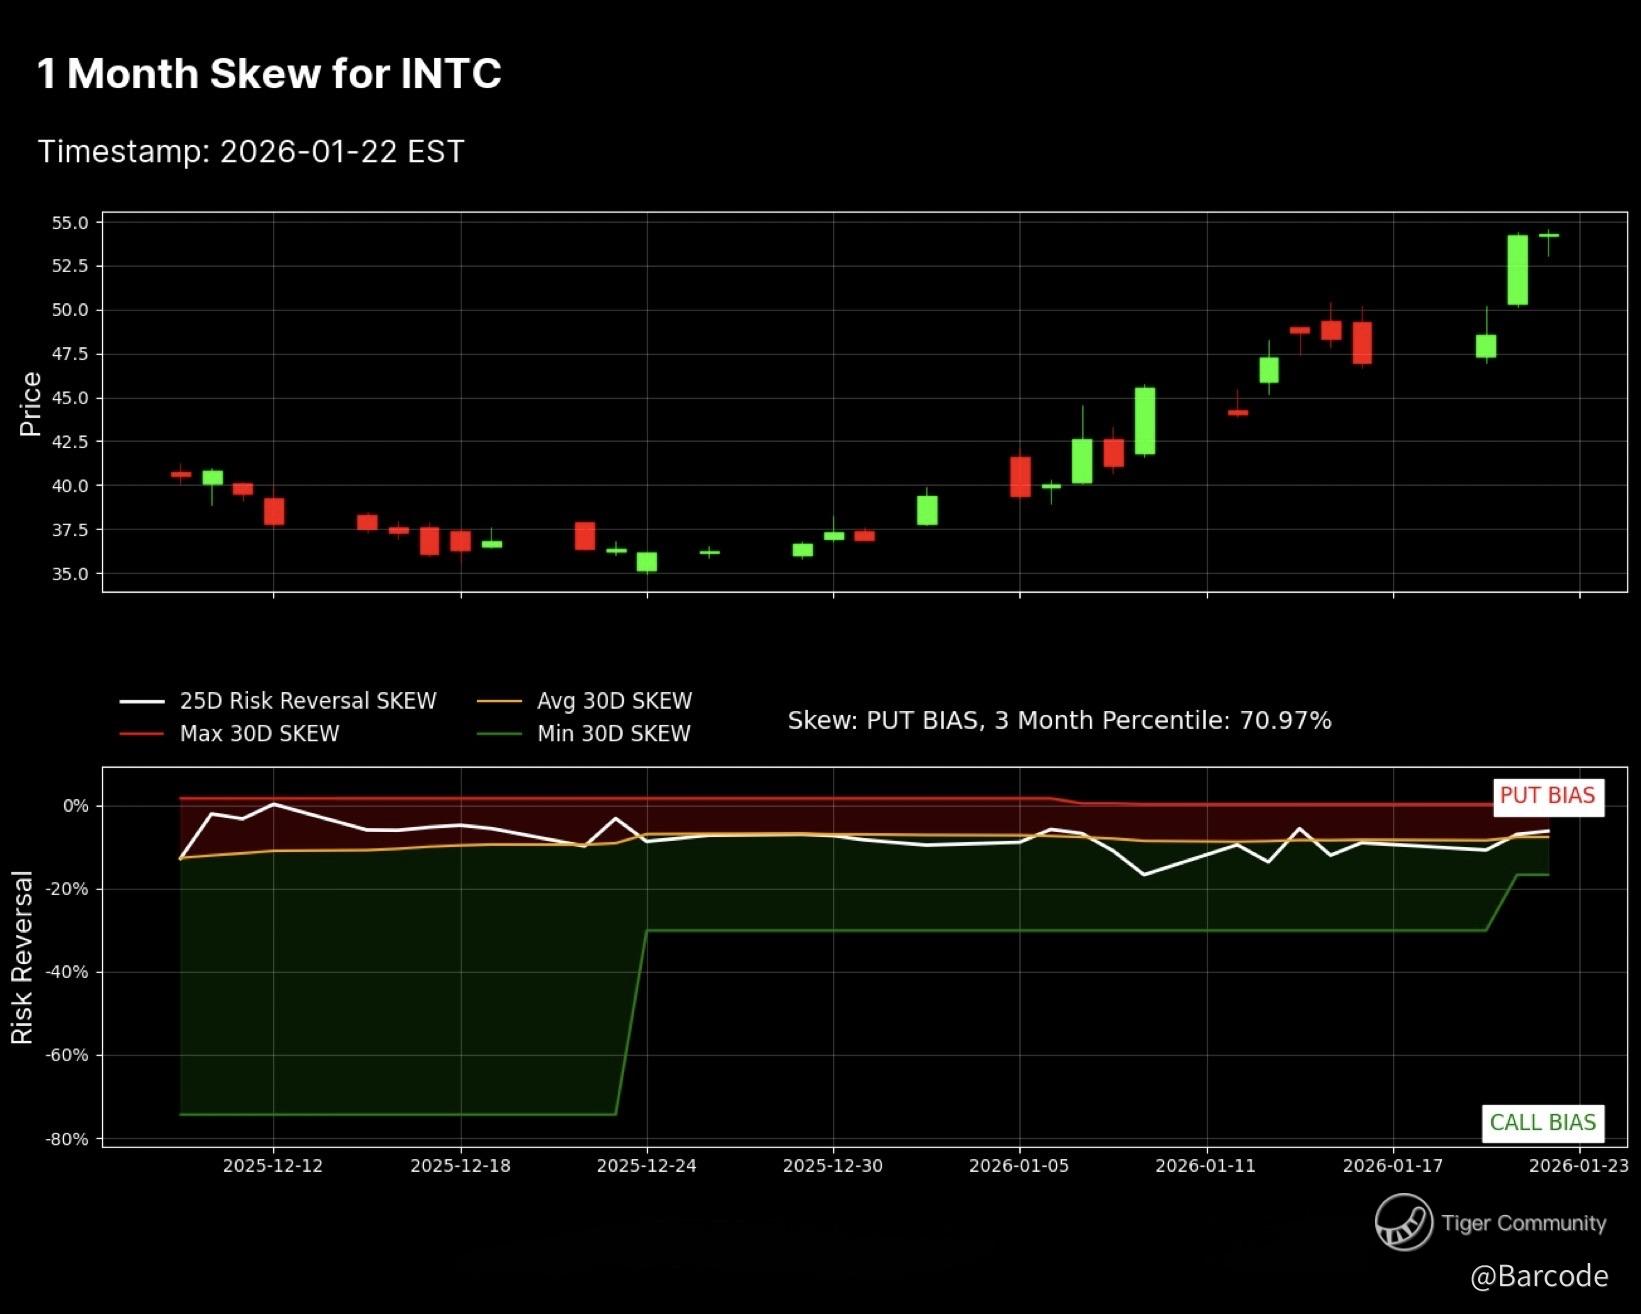The height and width of the screenshot is (1314, 1641).
Task: Click the -60% risk reversal axis label
Action: tap(67, 1055)
